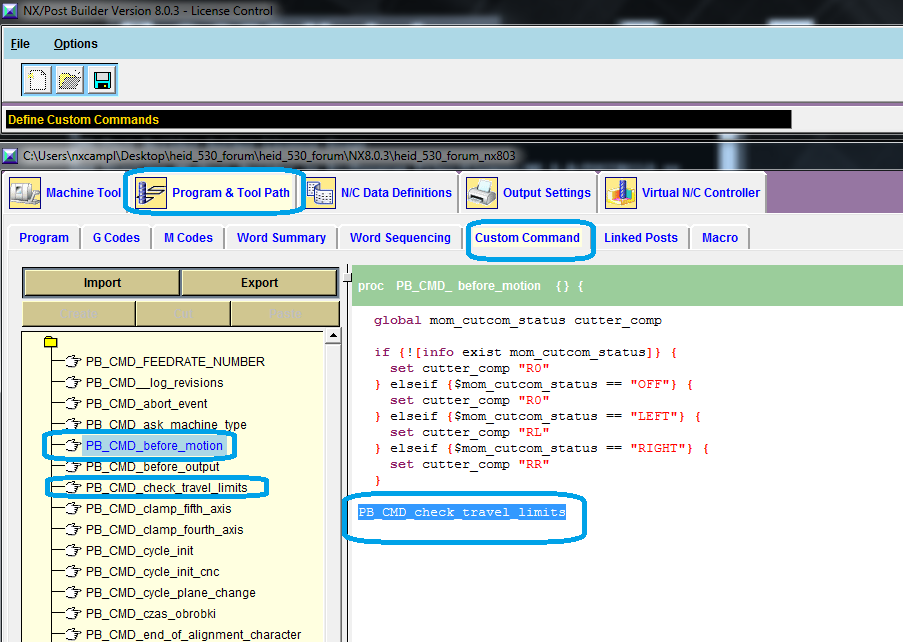The image size is (903, 642).
Task: Click the command tree scroll-up arrow
Action: (x=333, y=336)
